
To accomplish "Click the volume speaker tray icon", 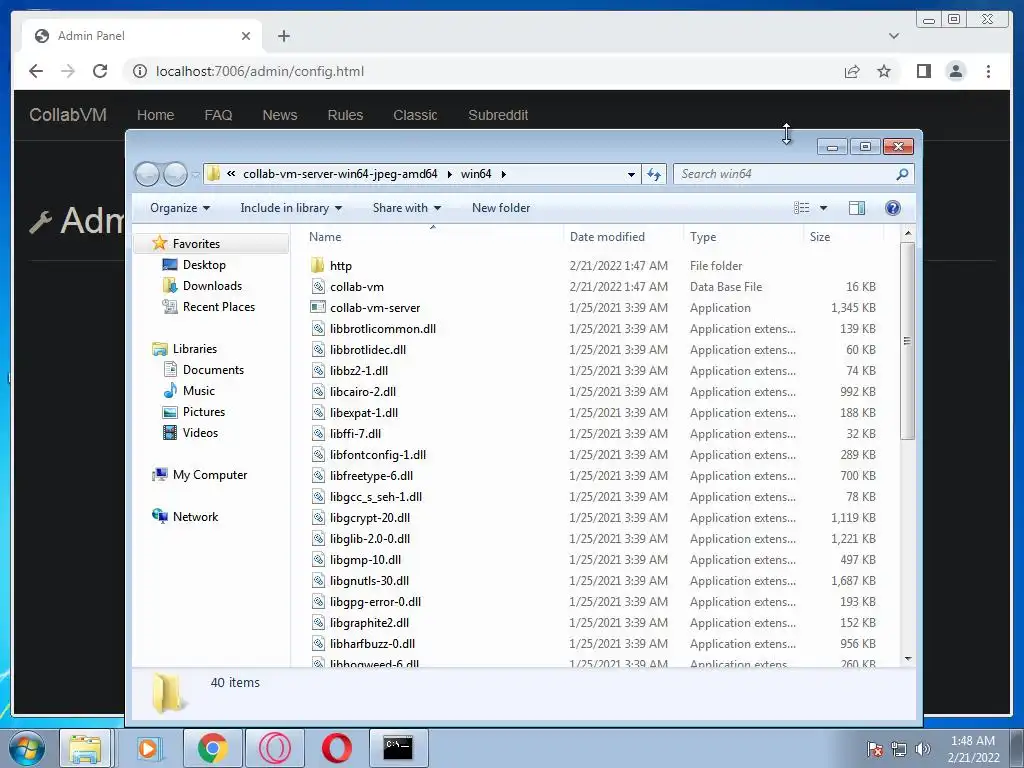I will 923,748.
